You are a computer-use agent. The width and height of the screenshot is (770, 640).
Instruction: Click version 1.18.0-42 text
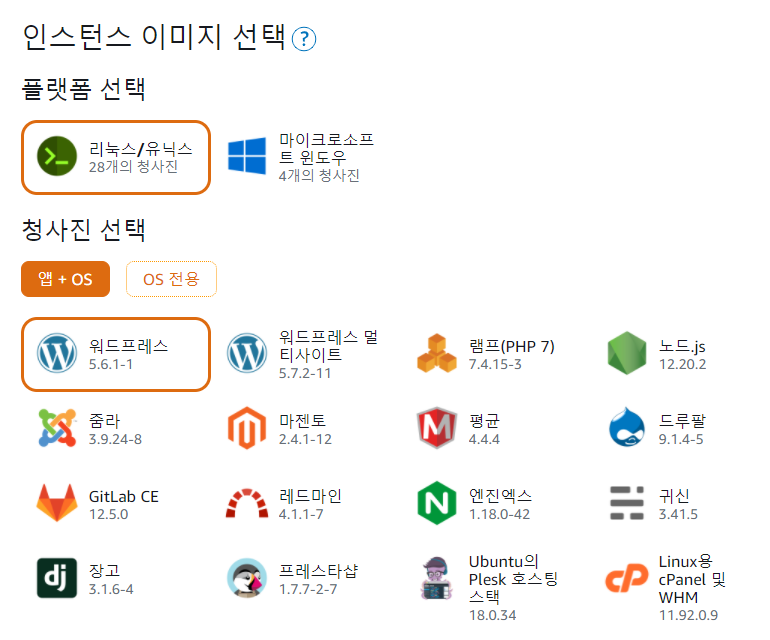(x=499, y=514)
